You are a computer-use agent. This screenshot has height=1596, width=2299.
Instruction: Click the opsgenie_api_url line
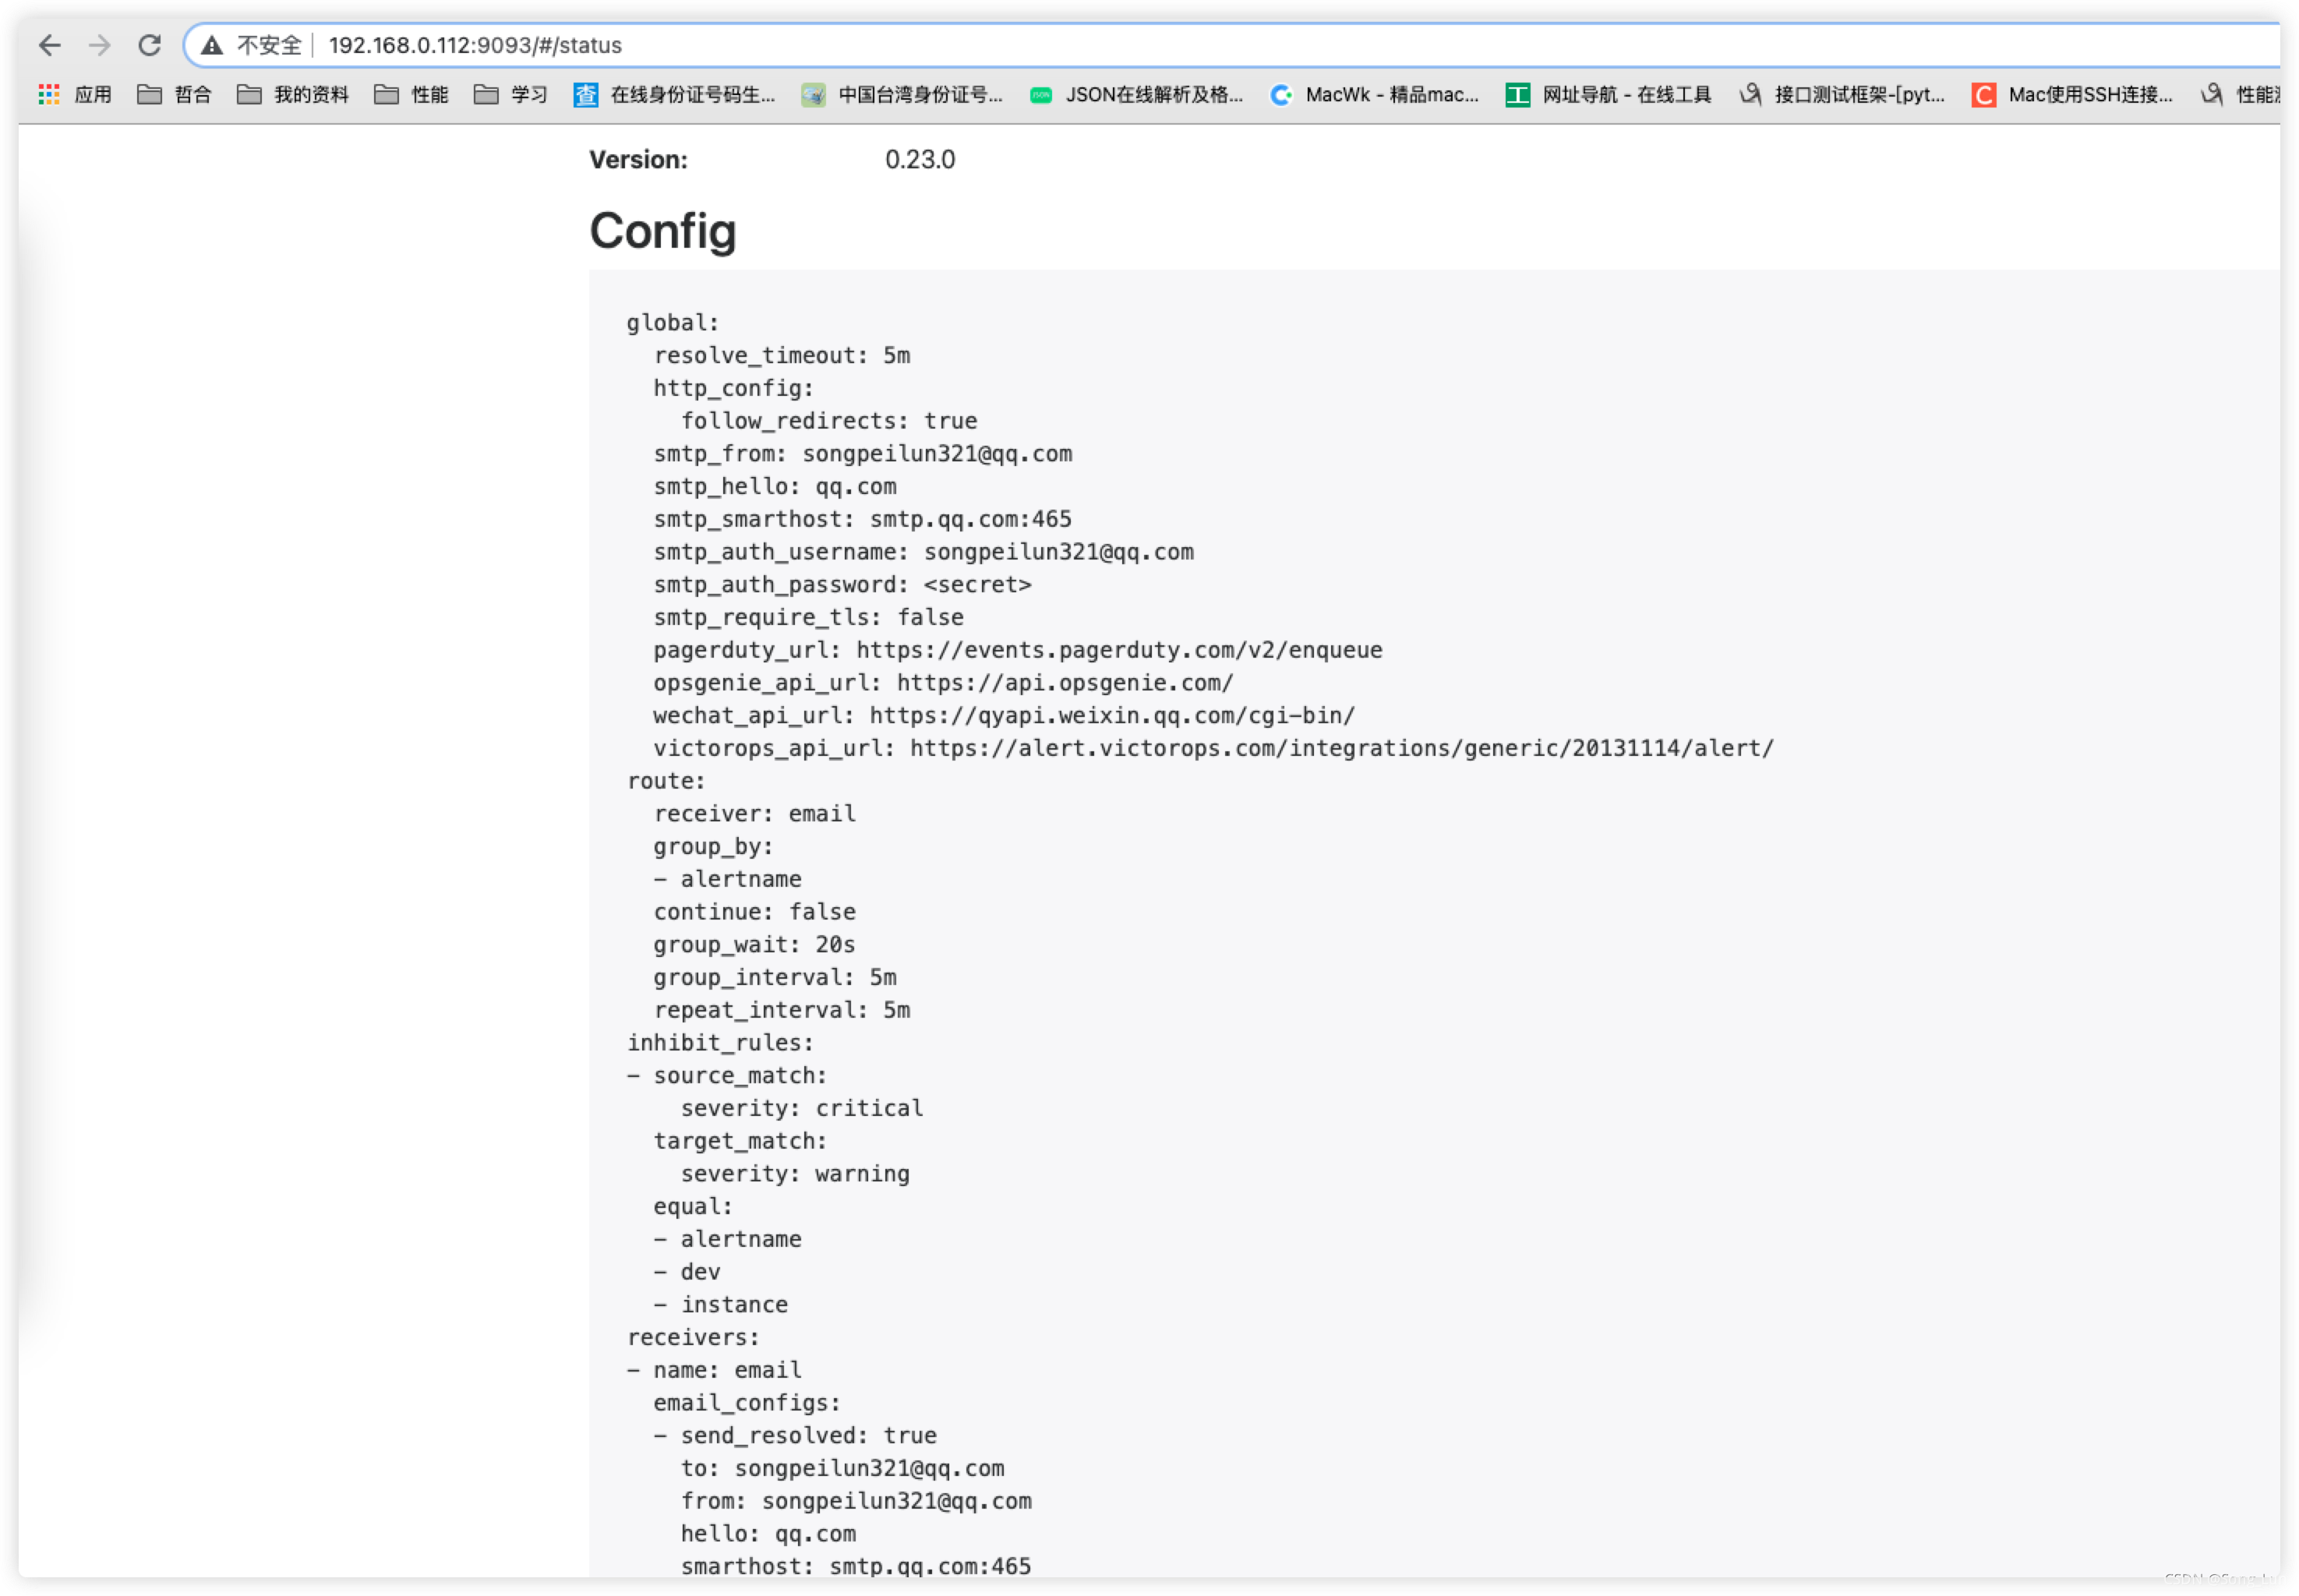(x=944, y=683)
